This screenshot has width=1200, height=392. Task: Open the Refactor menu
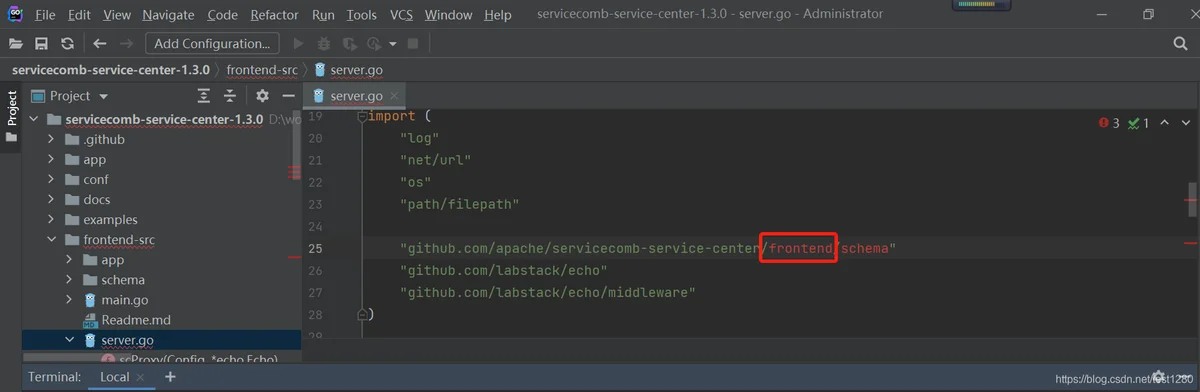click(x=275, y=15)
